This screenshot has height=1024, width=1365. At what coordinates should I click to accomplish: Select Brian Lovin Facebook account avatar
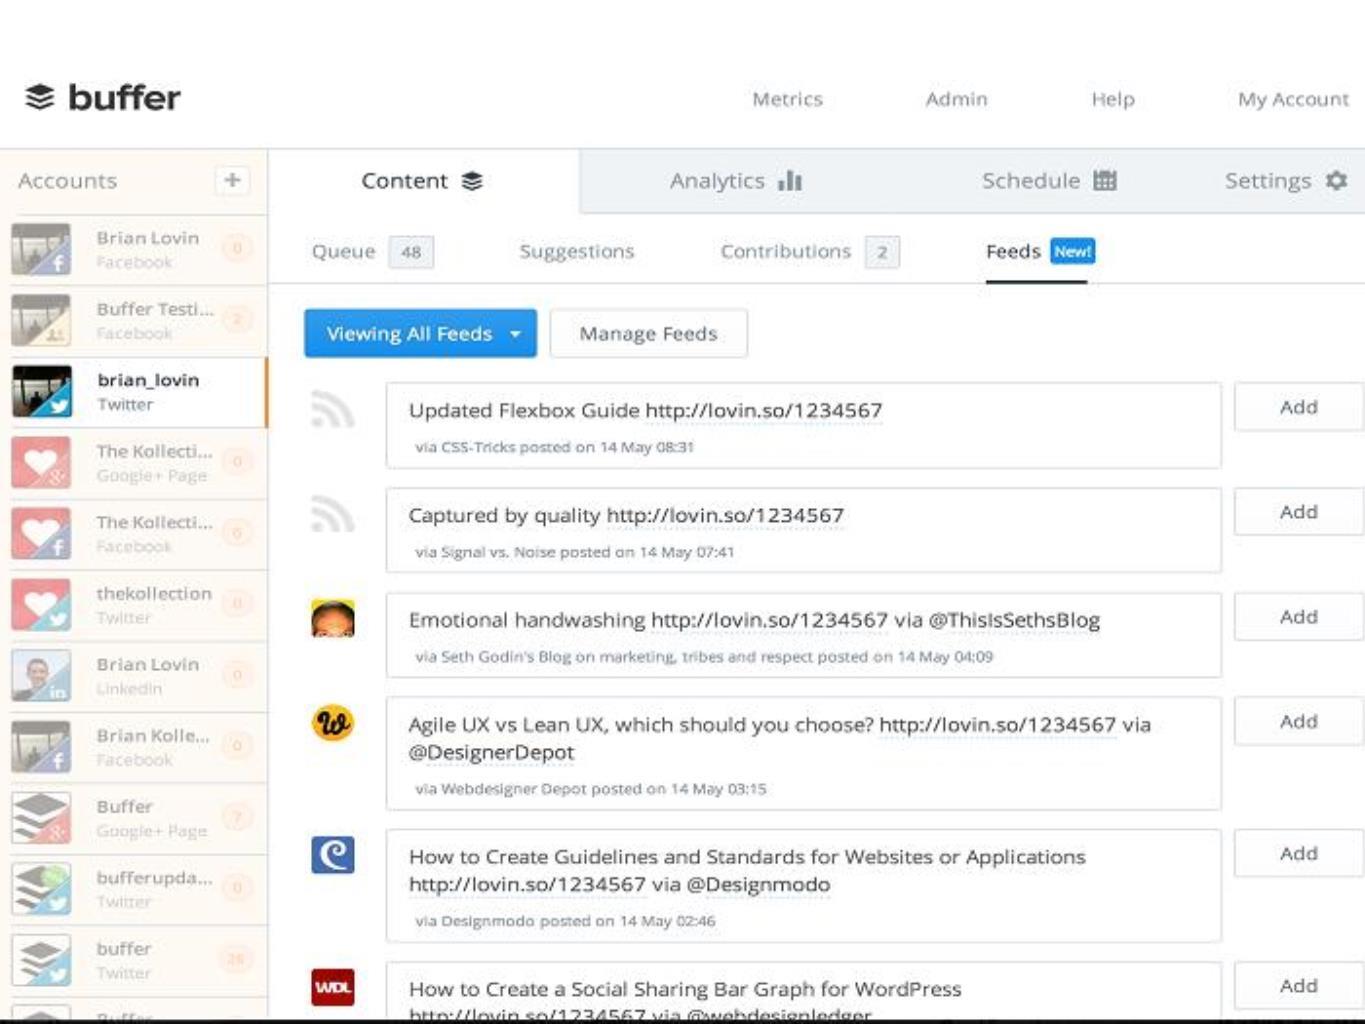[x=41, y=249]
